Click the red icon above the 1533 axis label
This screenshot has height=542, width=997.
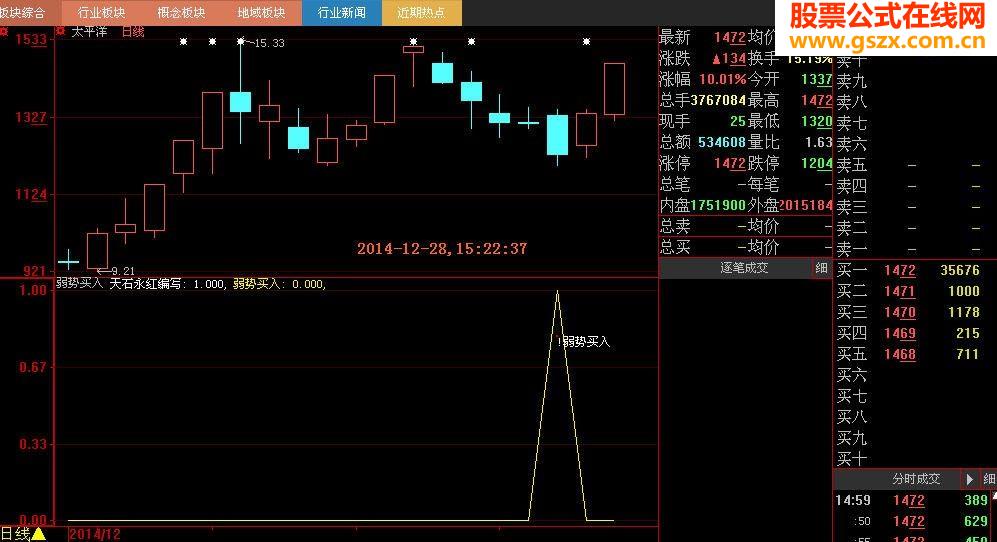tap(4, 31)
